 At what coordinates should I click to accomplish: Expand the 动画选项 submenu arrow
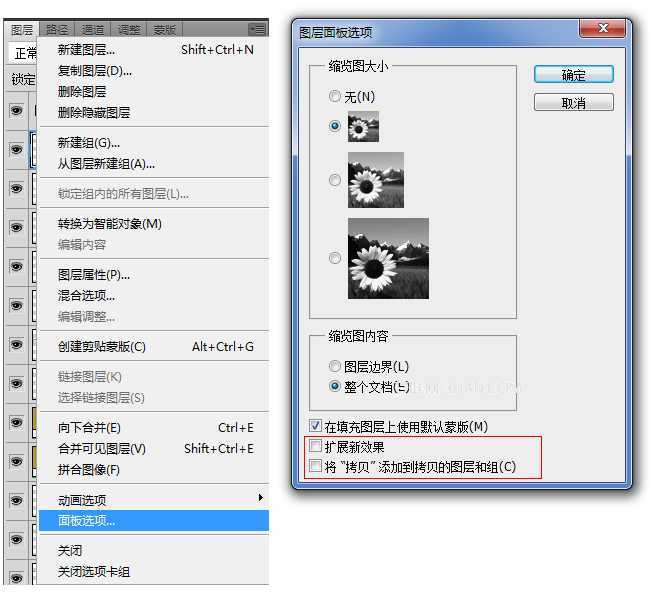(261, 498)
